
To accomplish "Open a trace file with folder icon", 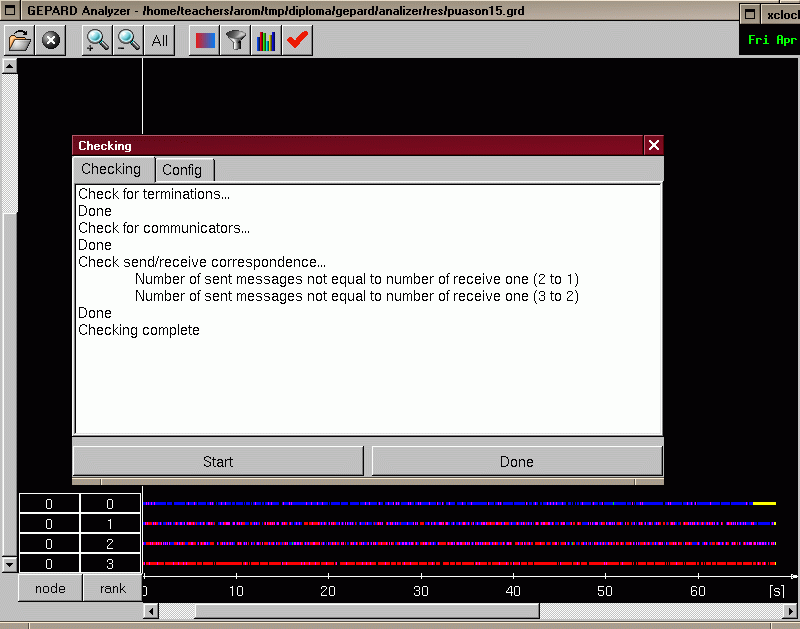I will [x=19, y=41].
